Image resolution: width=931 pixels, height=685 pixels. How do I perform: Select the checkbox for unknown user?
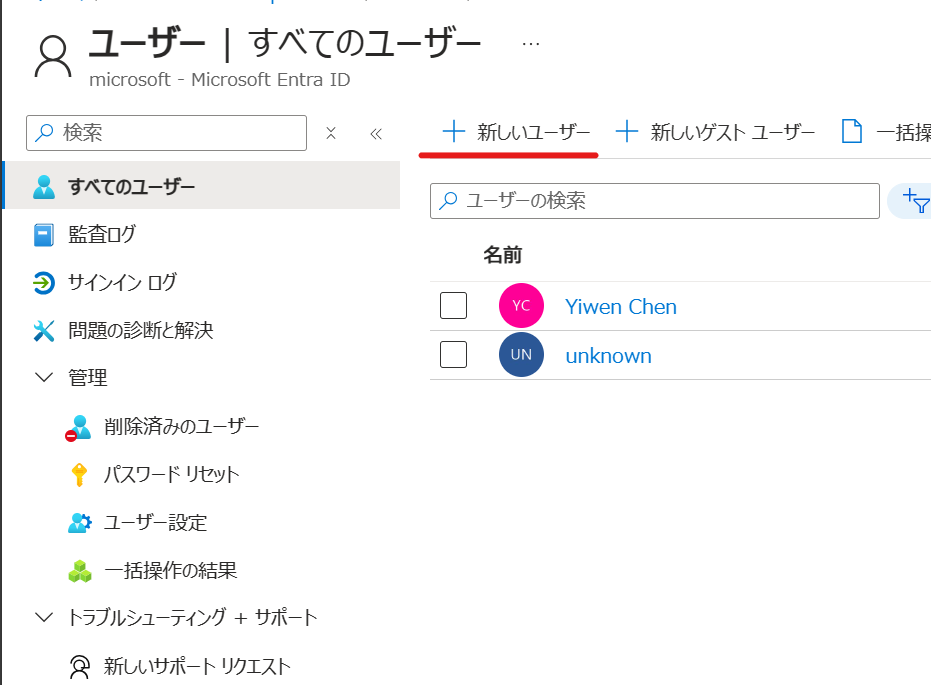point(453,355)
